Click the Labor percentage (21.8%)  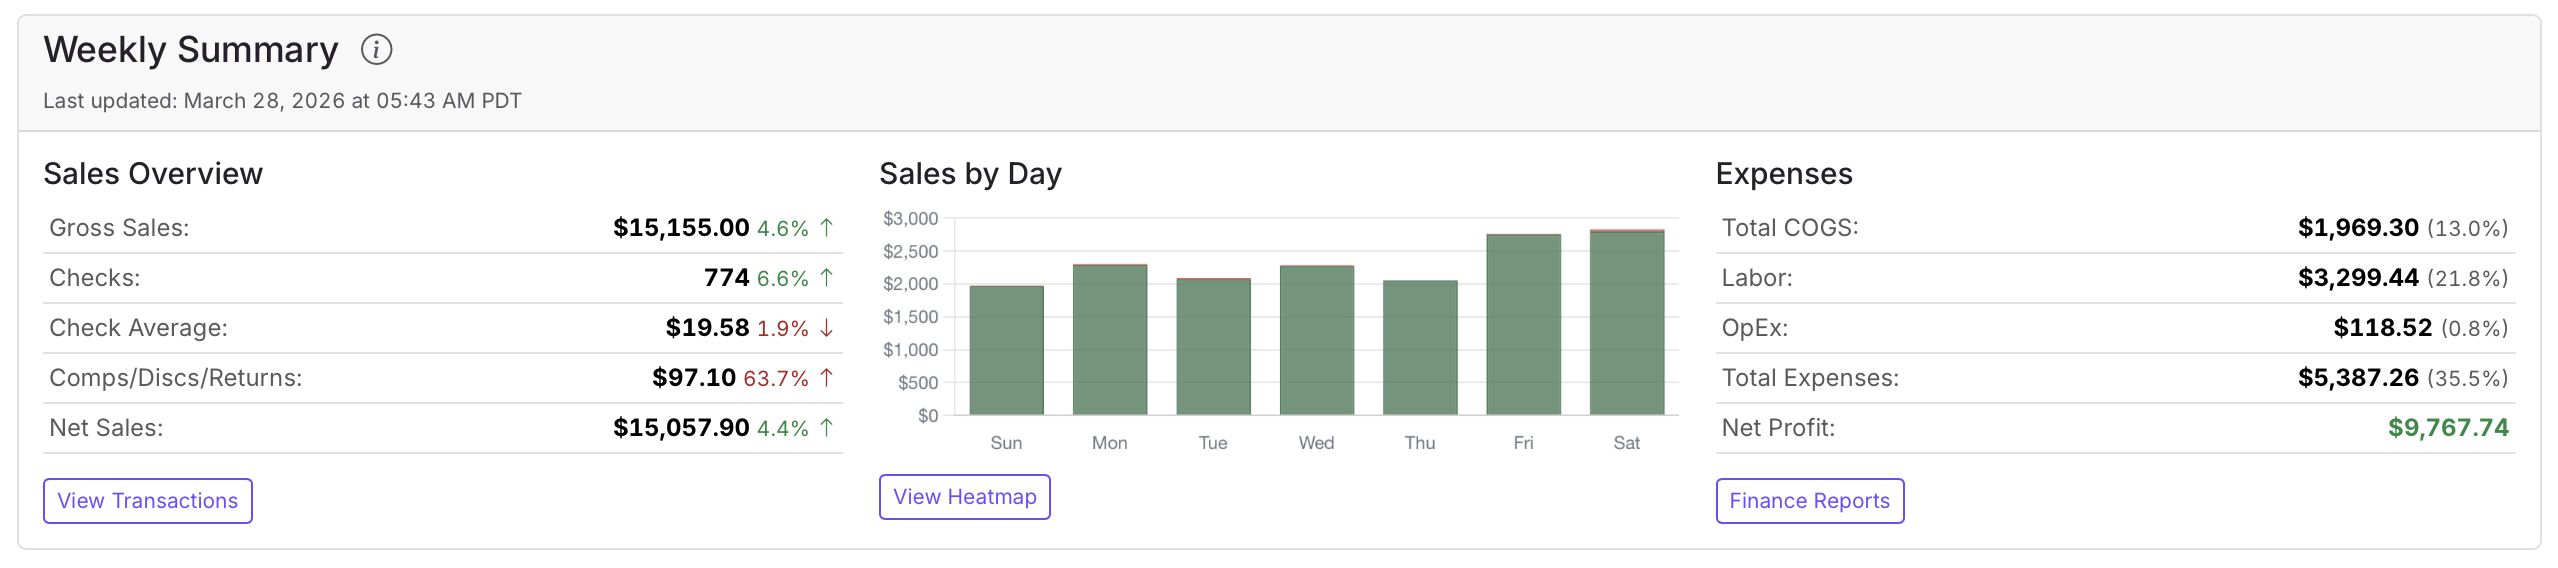(2468, 278)
